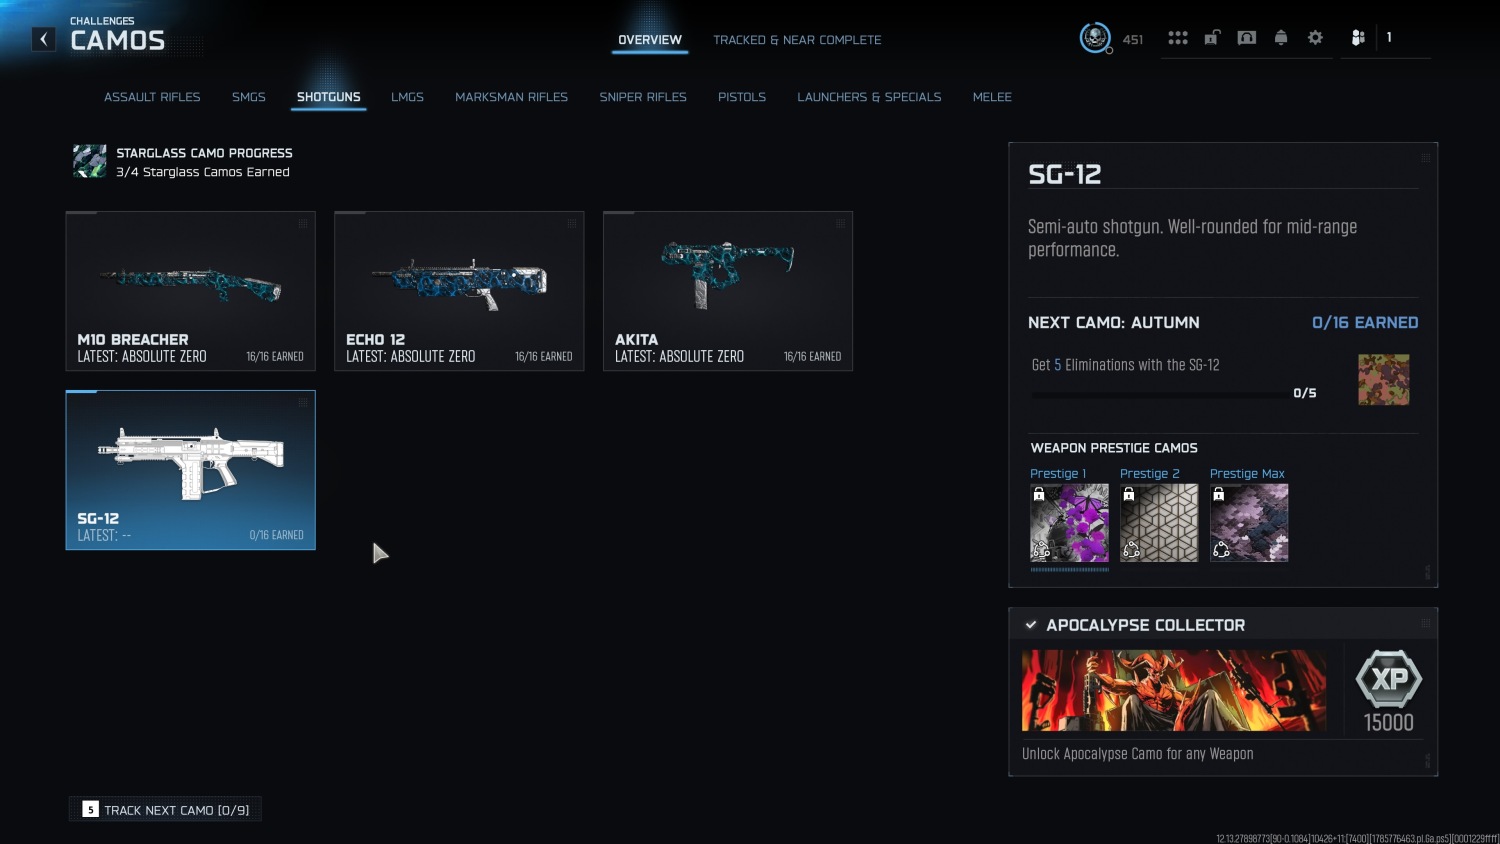Select the Marksman Rifles category

pos(511,97)
